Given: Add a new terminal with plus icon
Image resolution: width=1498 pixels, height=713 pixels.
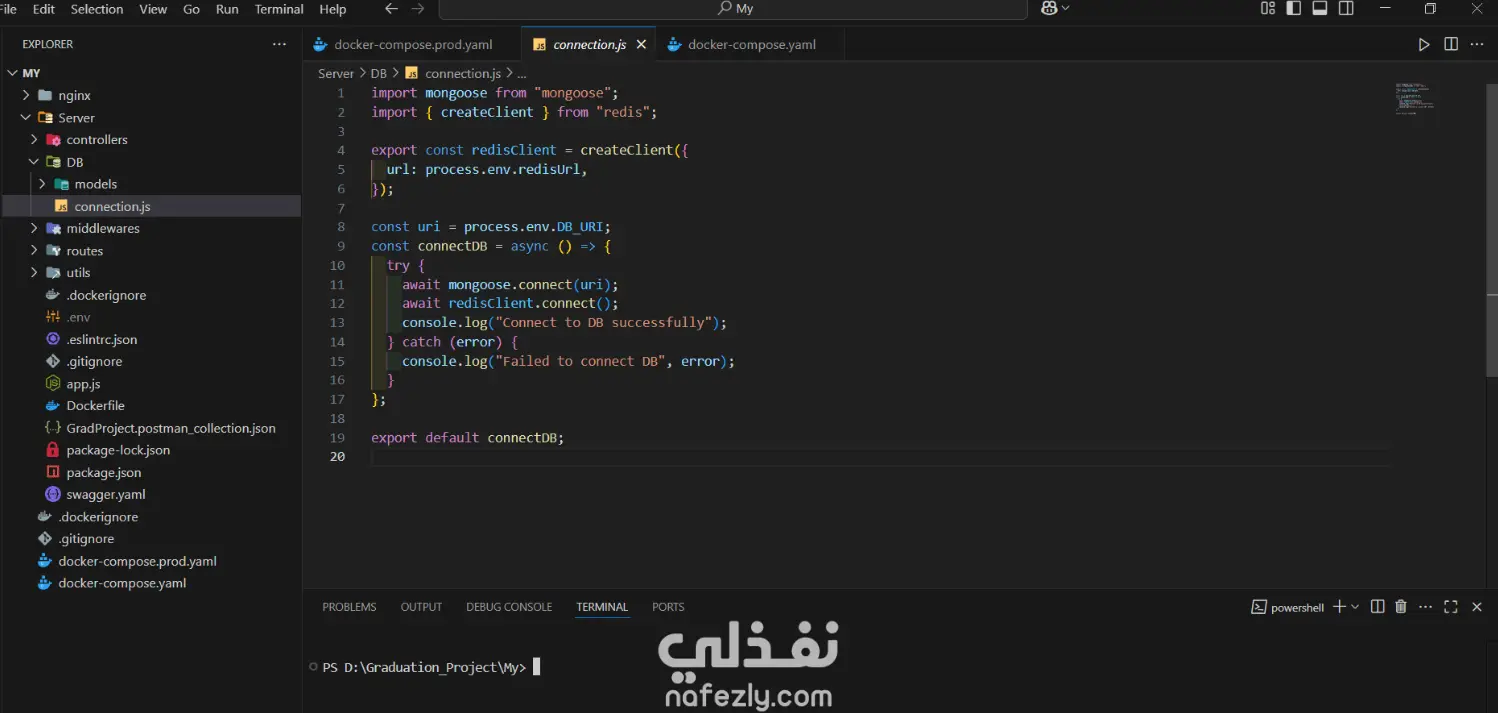Looking at the screenshot, I should coord(1339,607).
